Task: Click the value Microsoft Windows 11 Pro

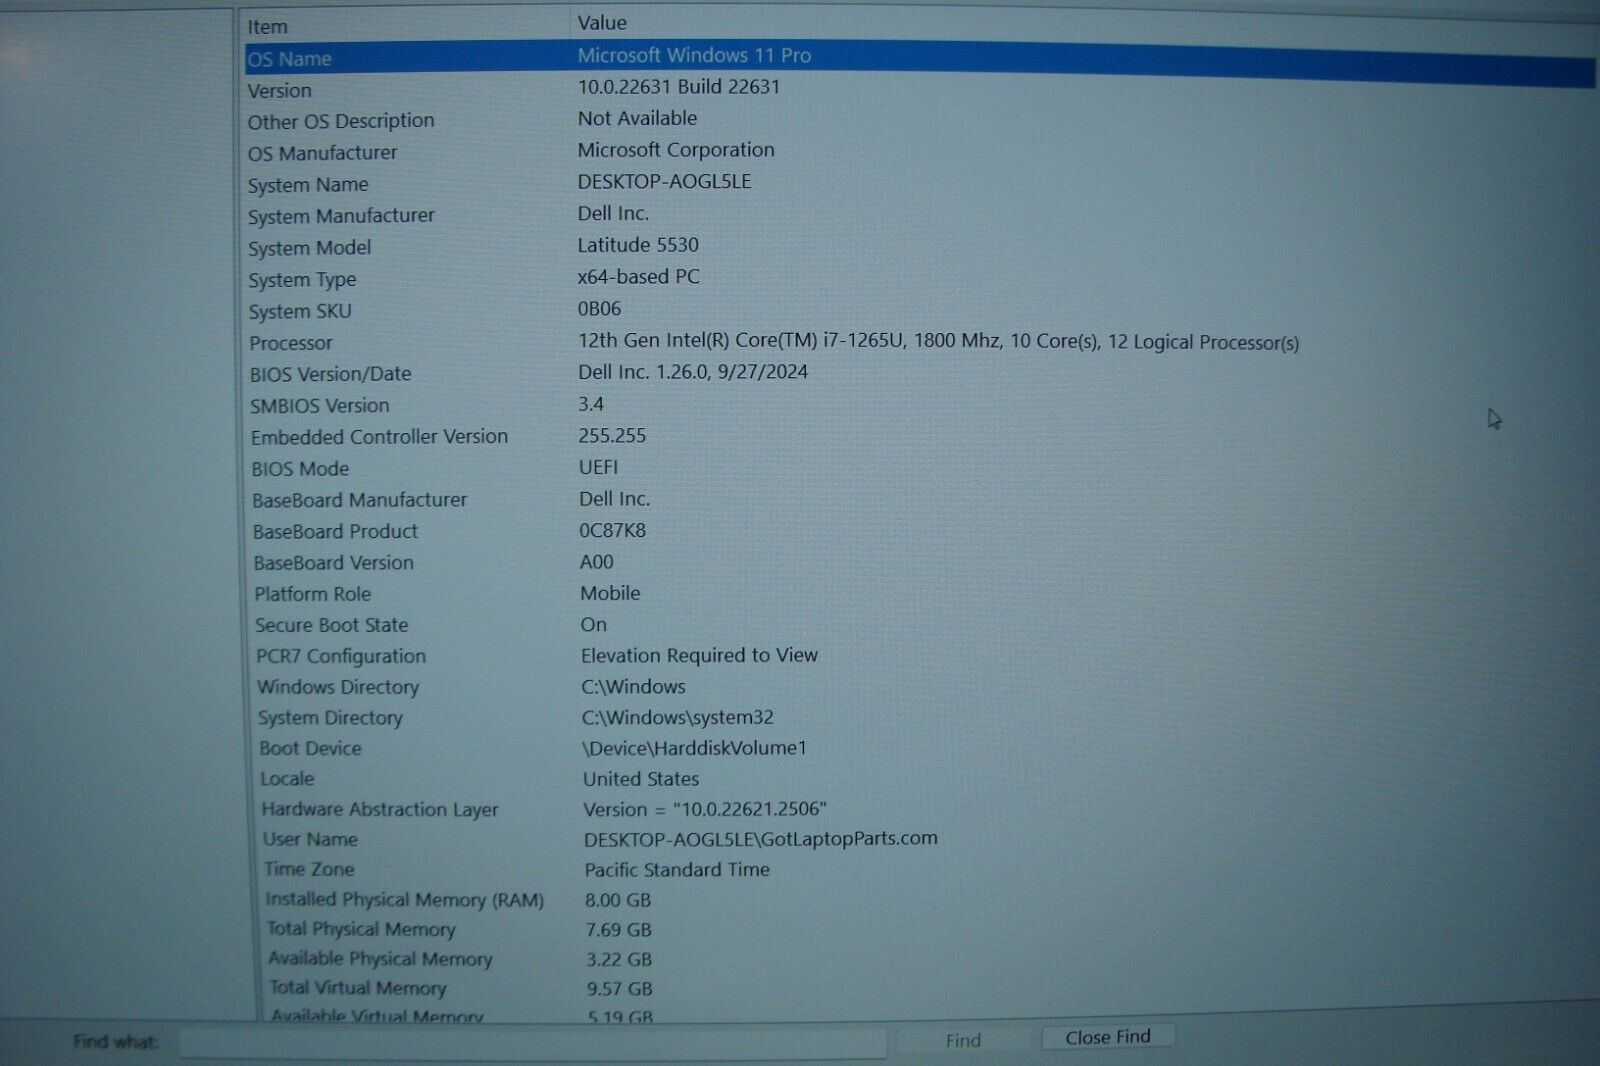Action: pos(694,55)
